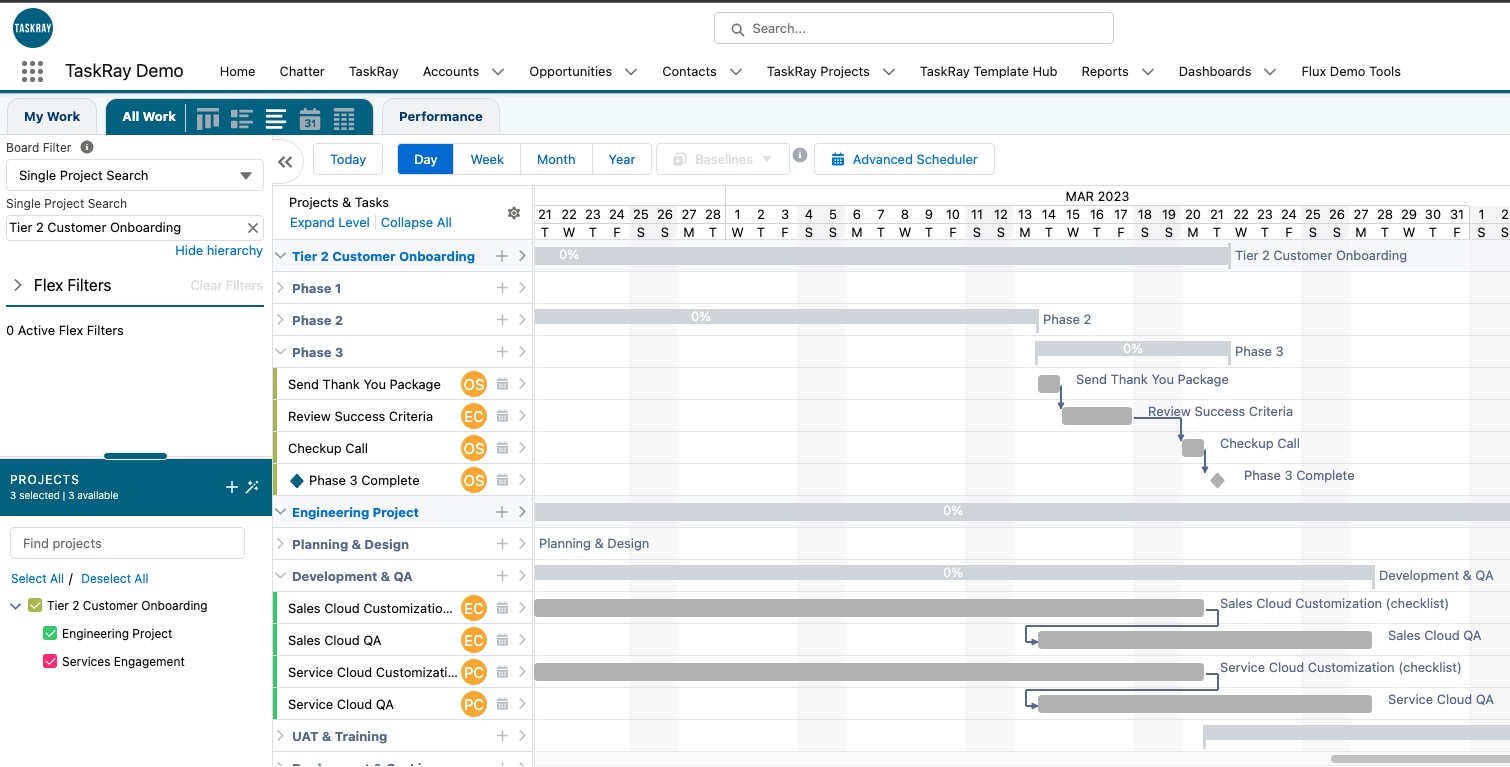This screenshot has height=767, width=1510.
Task: Select All Work tab
Action: click(149, 117)
